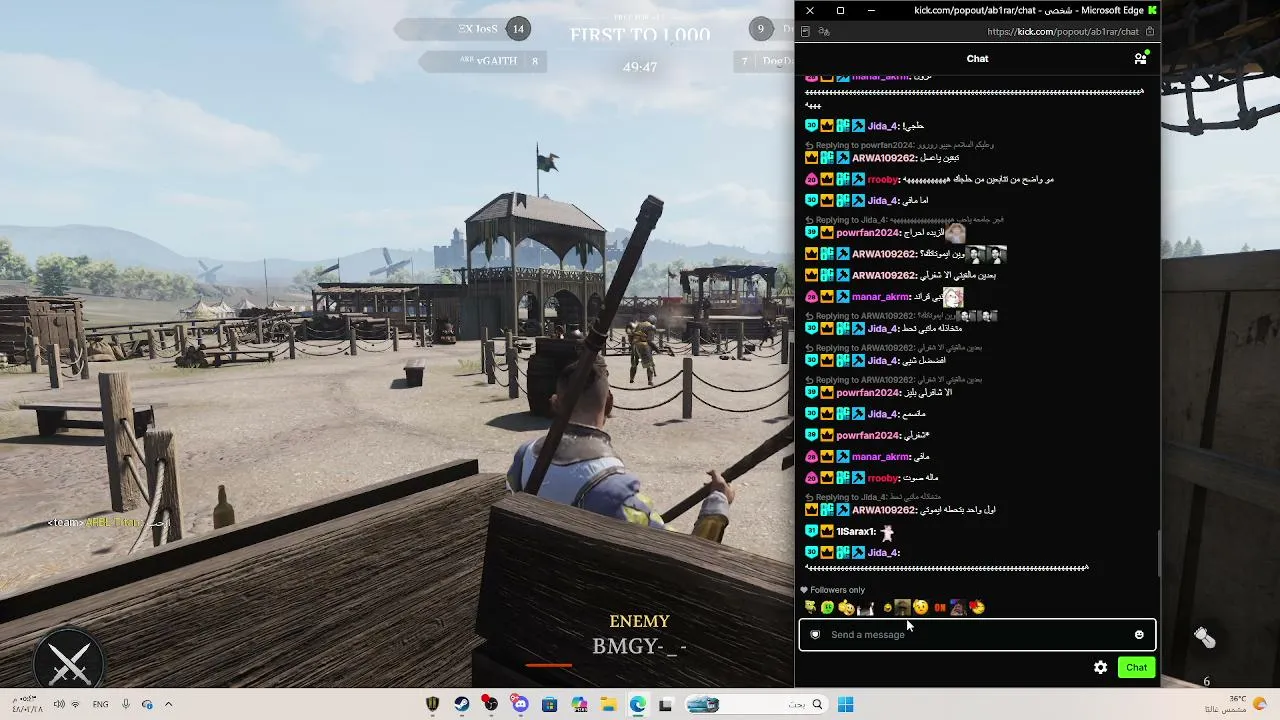Show hidden system tray icons
This screenshot has width=1280, height=720.
168,705
